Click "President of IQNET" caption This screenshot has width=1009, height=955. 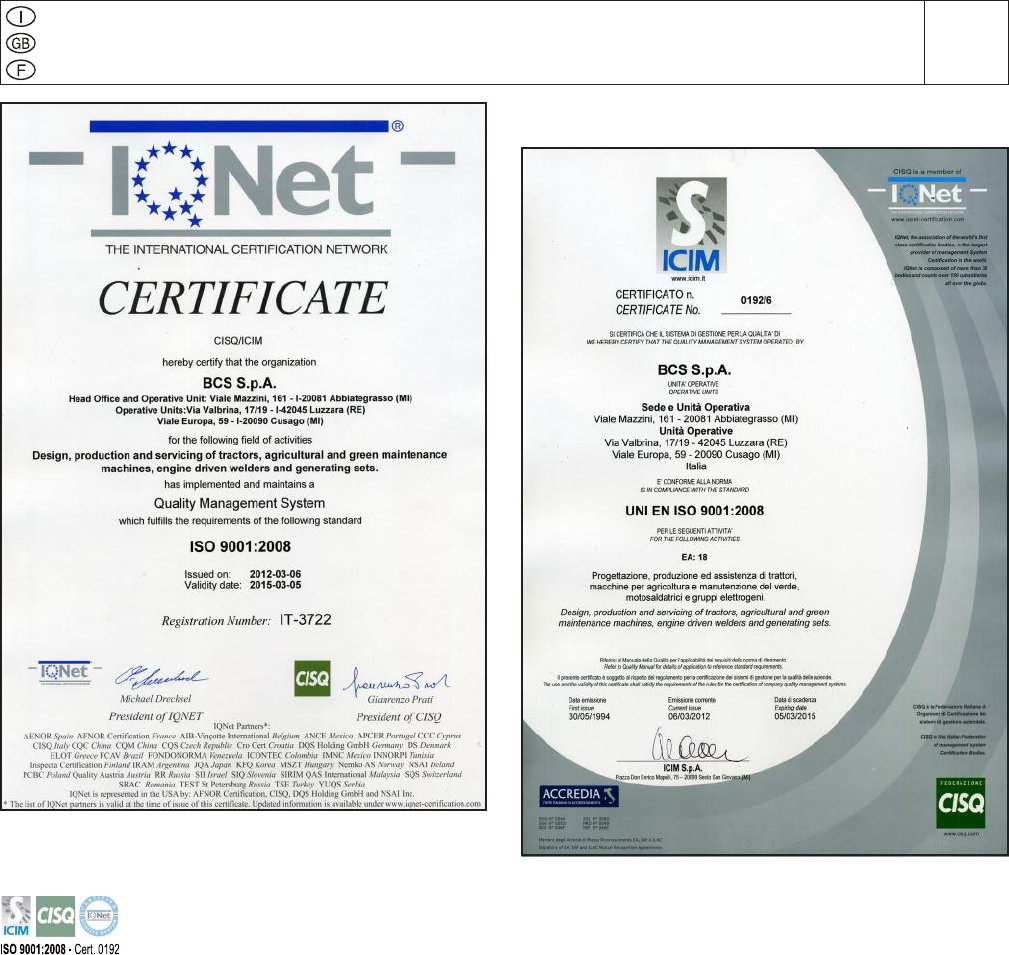click(156, 716)
